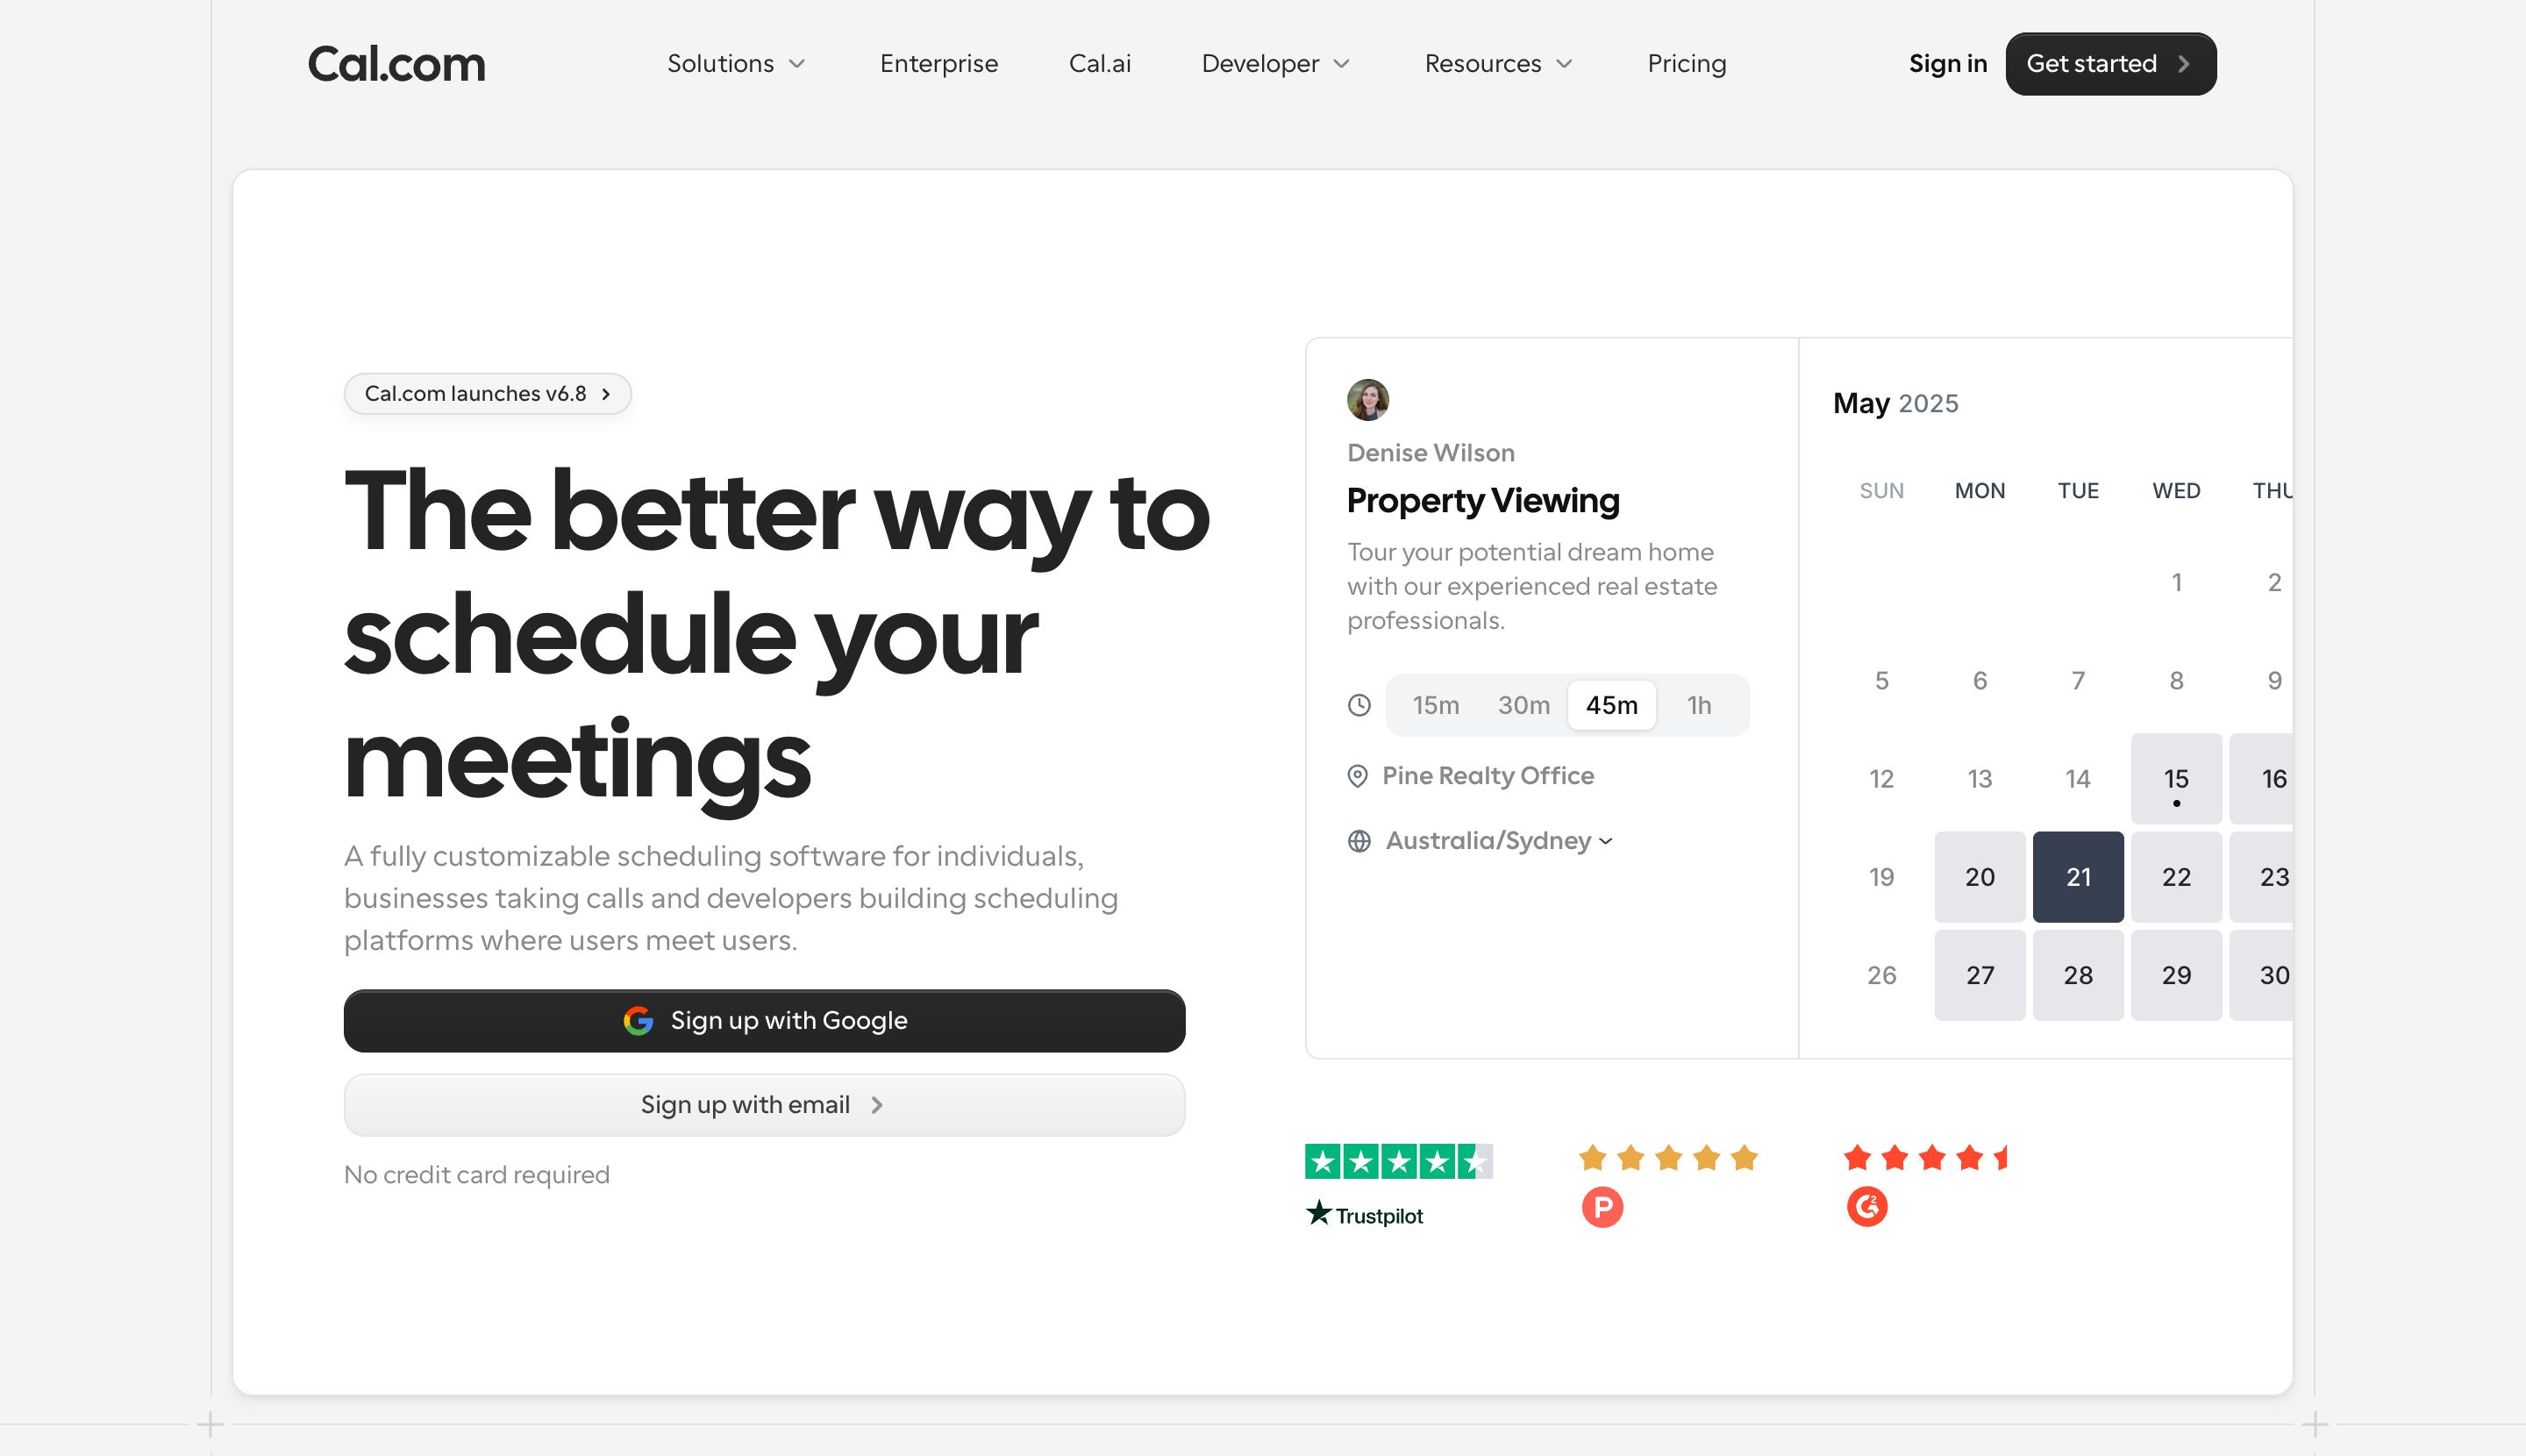Click the Product Hunt logo

click(x=1602, y=1207)
